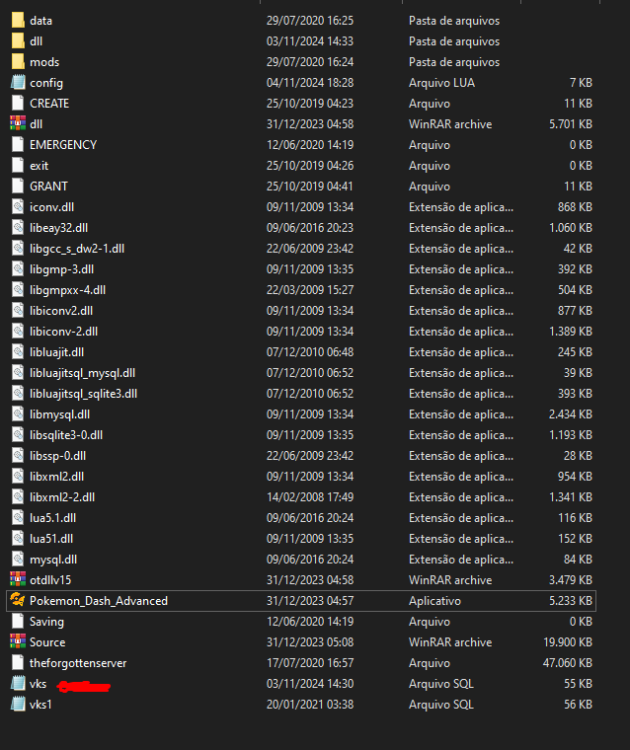Click the 'Aplicativo' type cell

(435, 601)
